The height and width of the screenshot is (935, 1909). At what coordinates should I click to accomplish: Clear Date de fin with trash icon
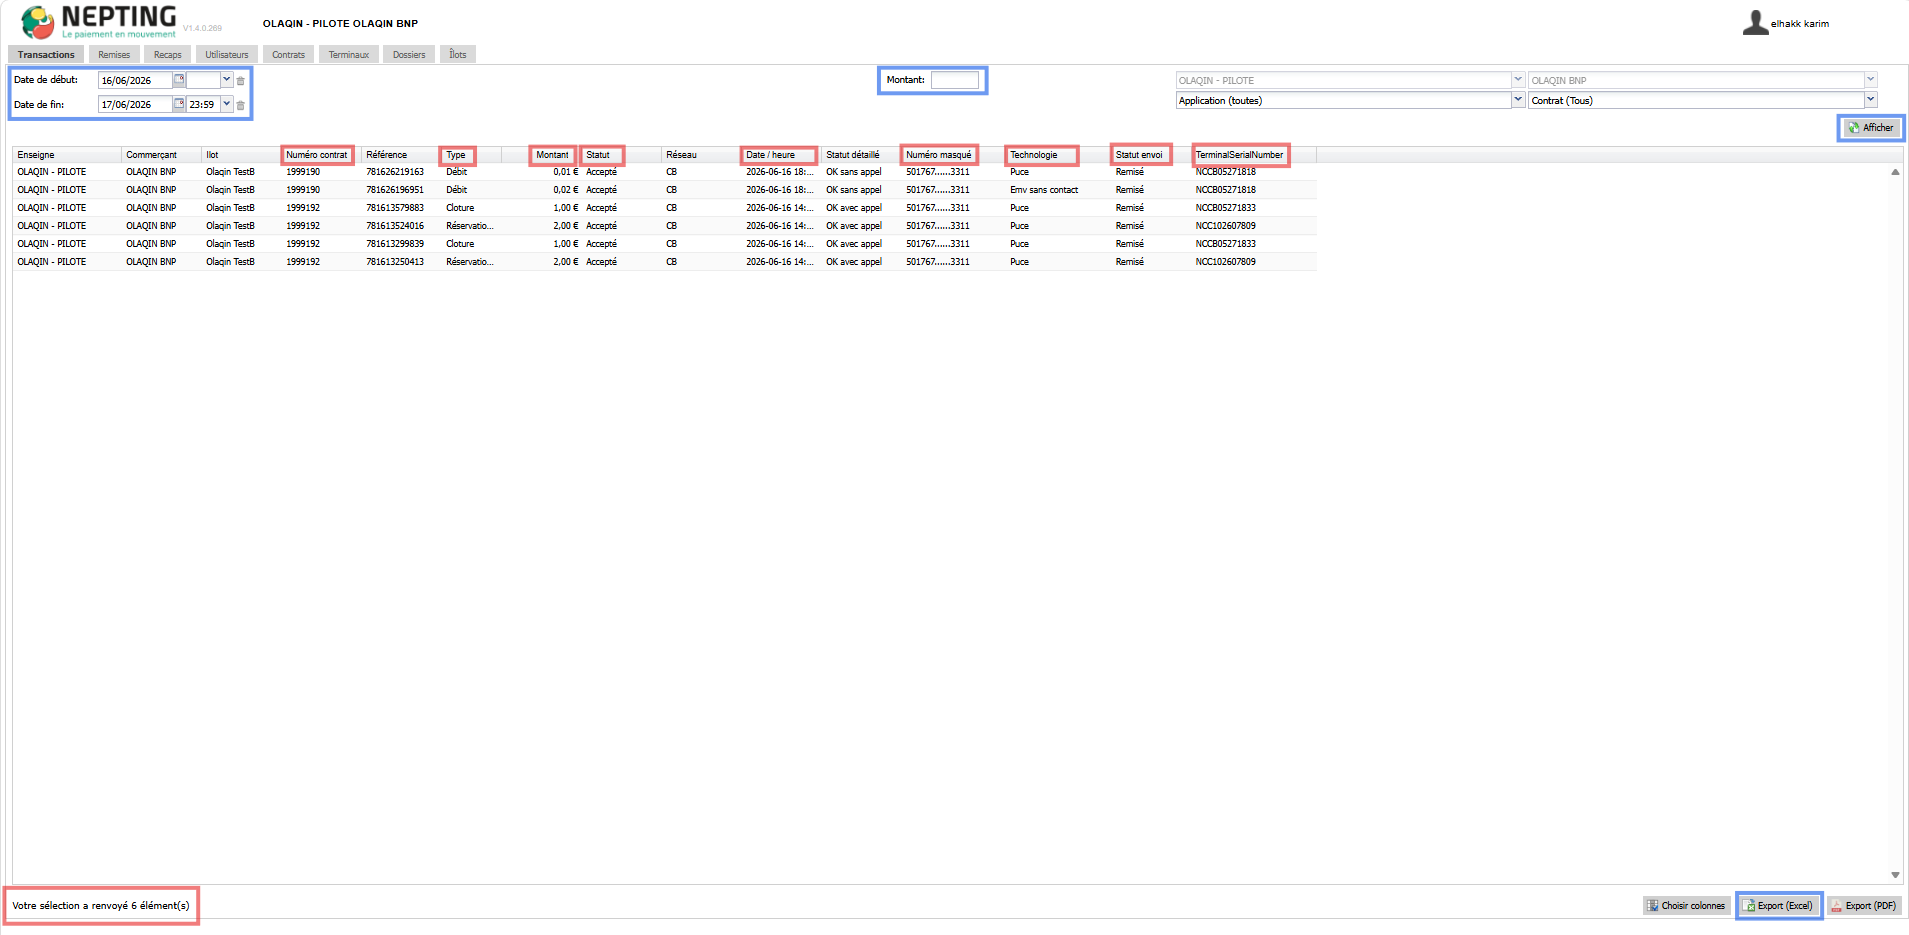coord(241,105)
